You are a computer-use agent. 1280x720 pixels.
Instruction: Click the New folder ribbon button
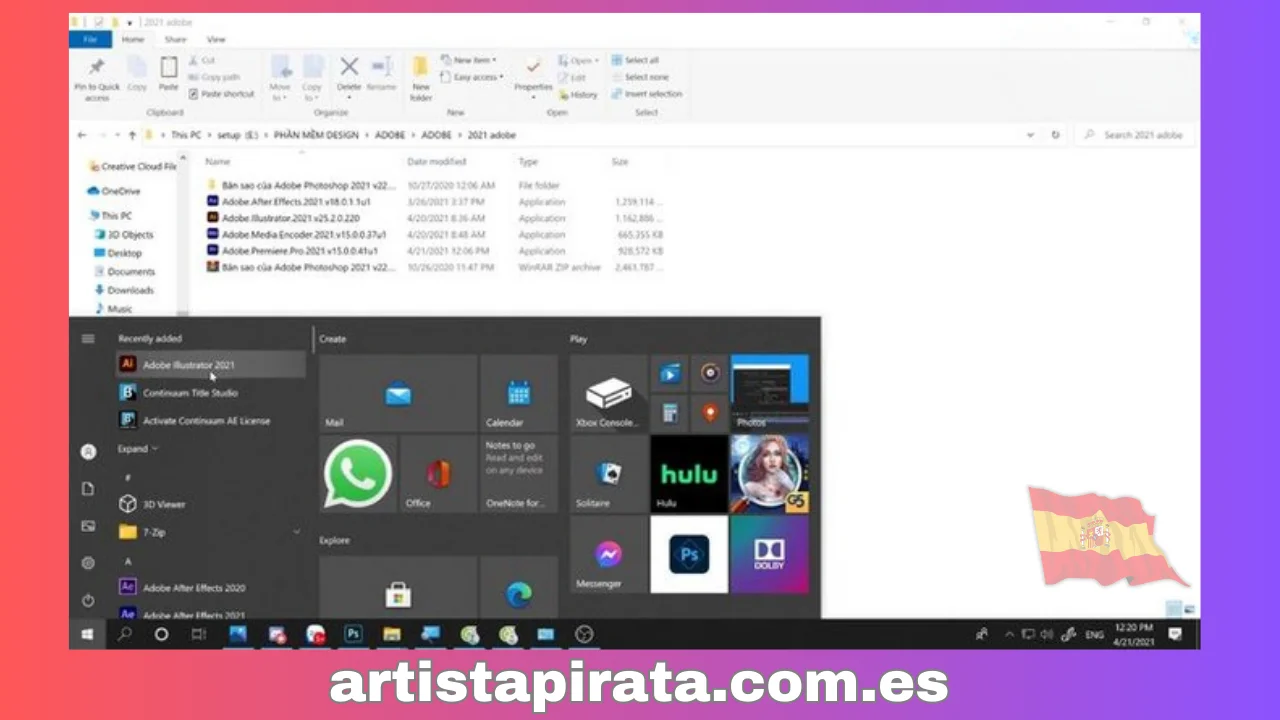pos(421,78)
